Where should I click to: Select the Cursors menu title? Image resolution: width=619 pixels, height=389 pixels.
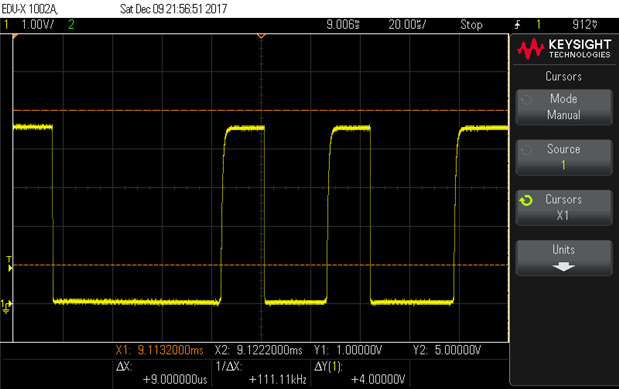click(563, 76)
